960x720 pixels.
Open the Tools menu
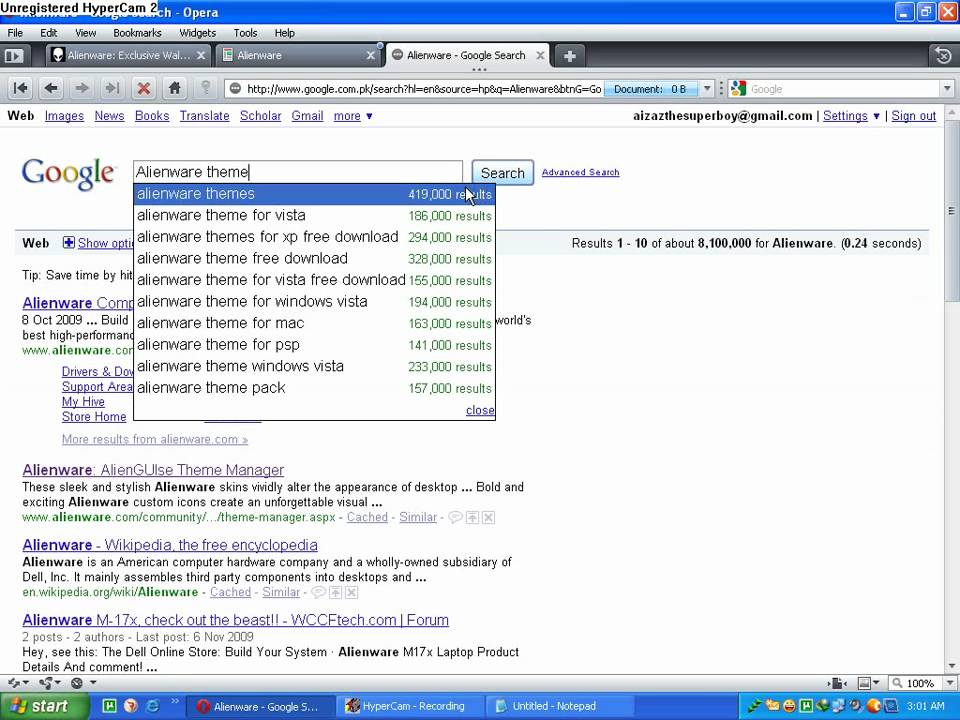click(x=245, y=33)
